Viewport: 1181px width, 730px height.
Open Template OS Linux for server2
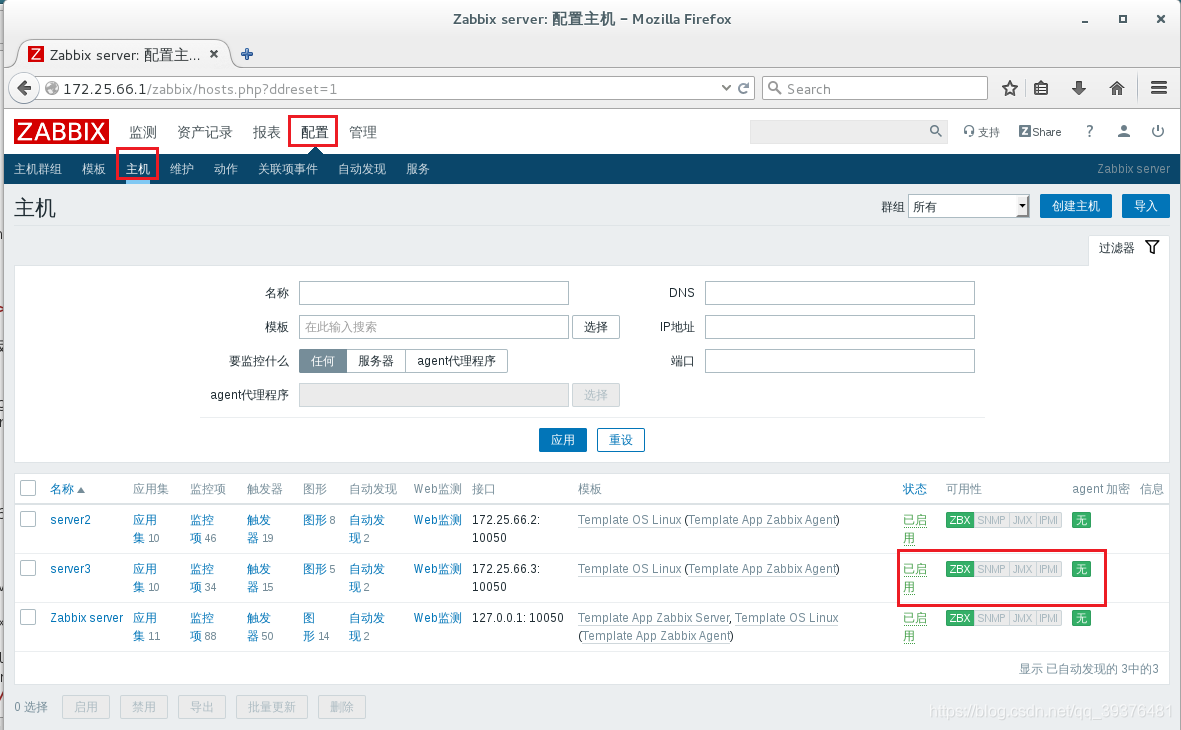coord(629,520)
